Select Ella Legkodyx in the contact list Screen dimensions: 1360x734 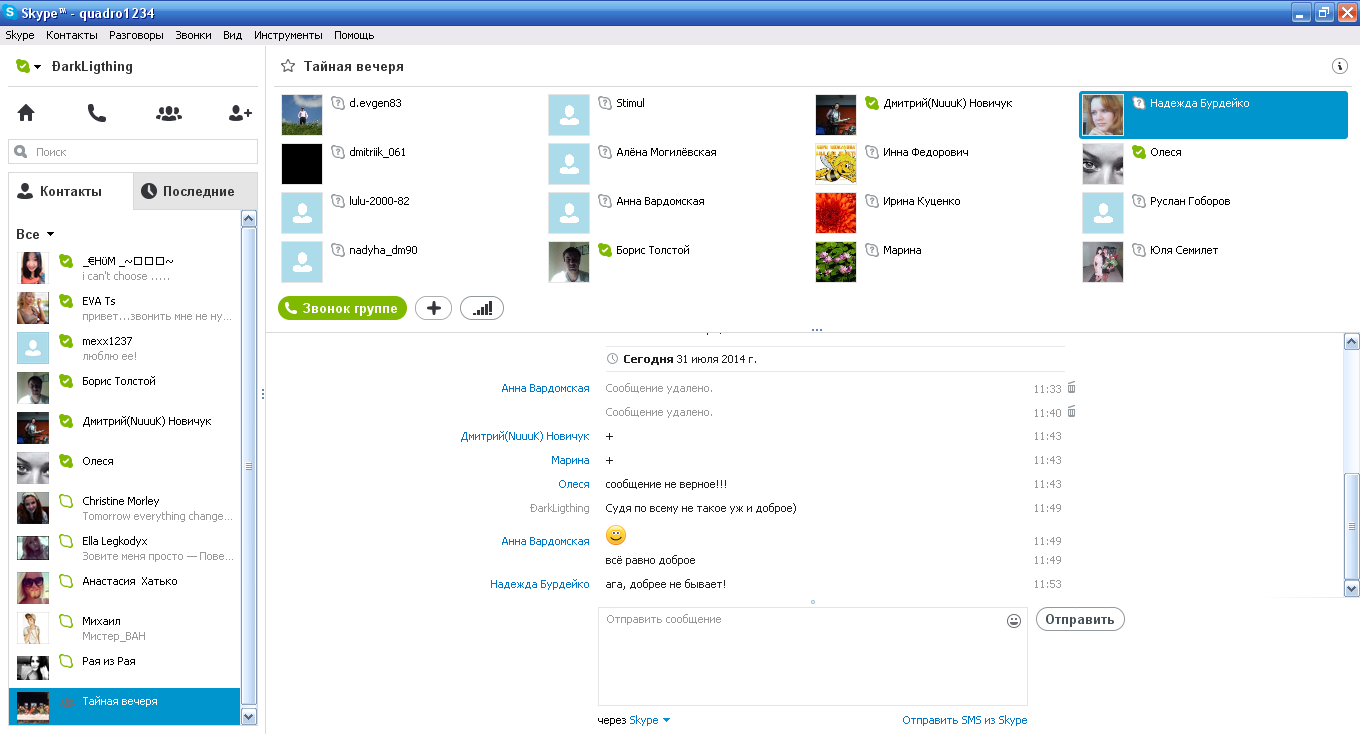125,548
